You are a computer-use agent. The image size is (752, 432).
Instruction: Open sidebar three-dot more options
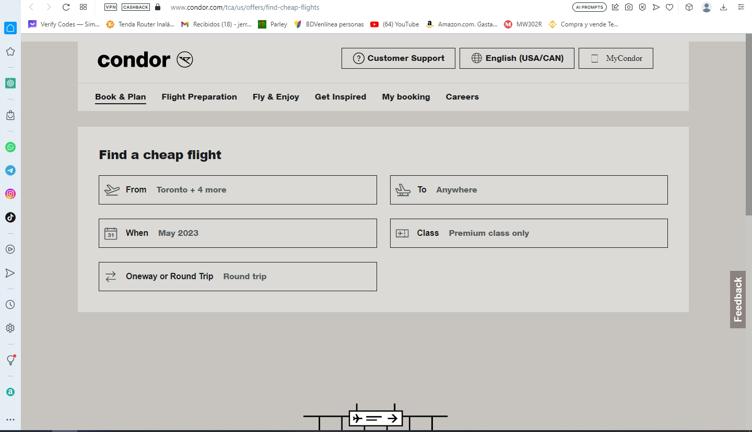10,420
